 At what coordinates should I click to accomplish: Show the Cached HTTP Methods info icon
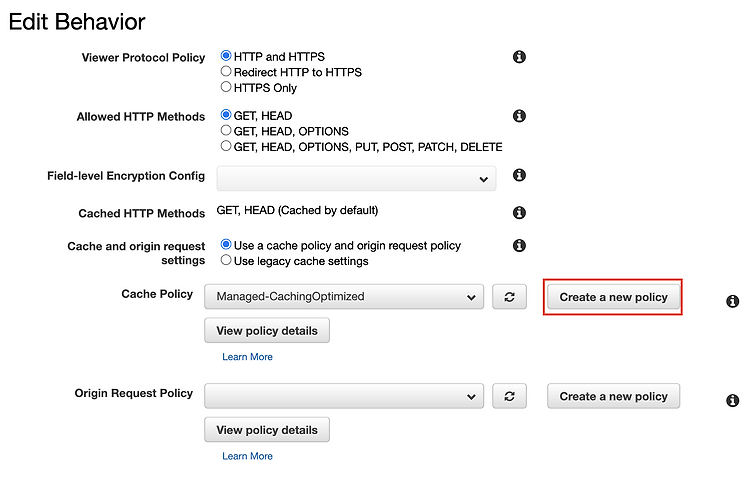click(x=519, y=212)
